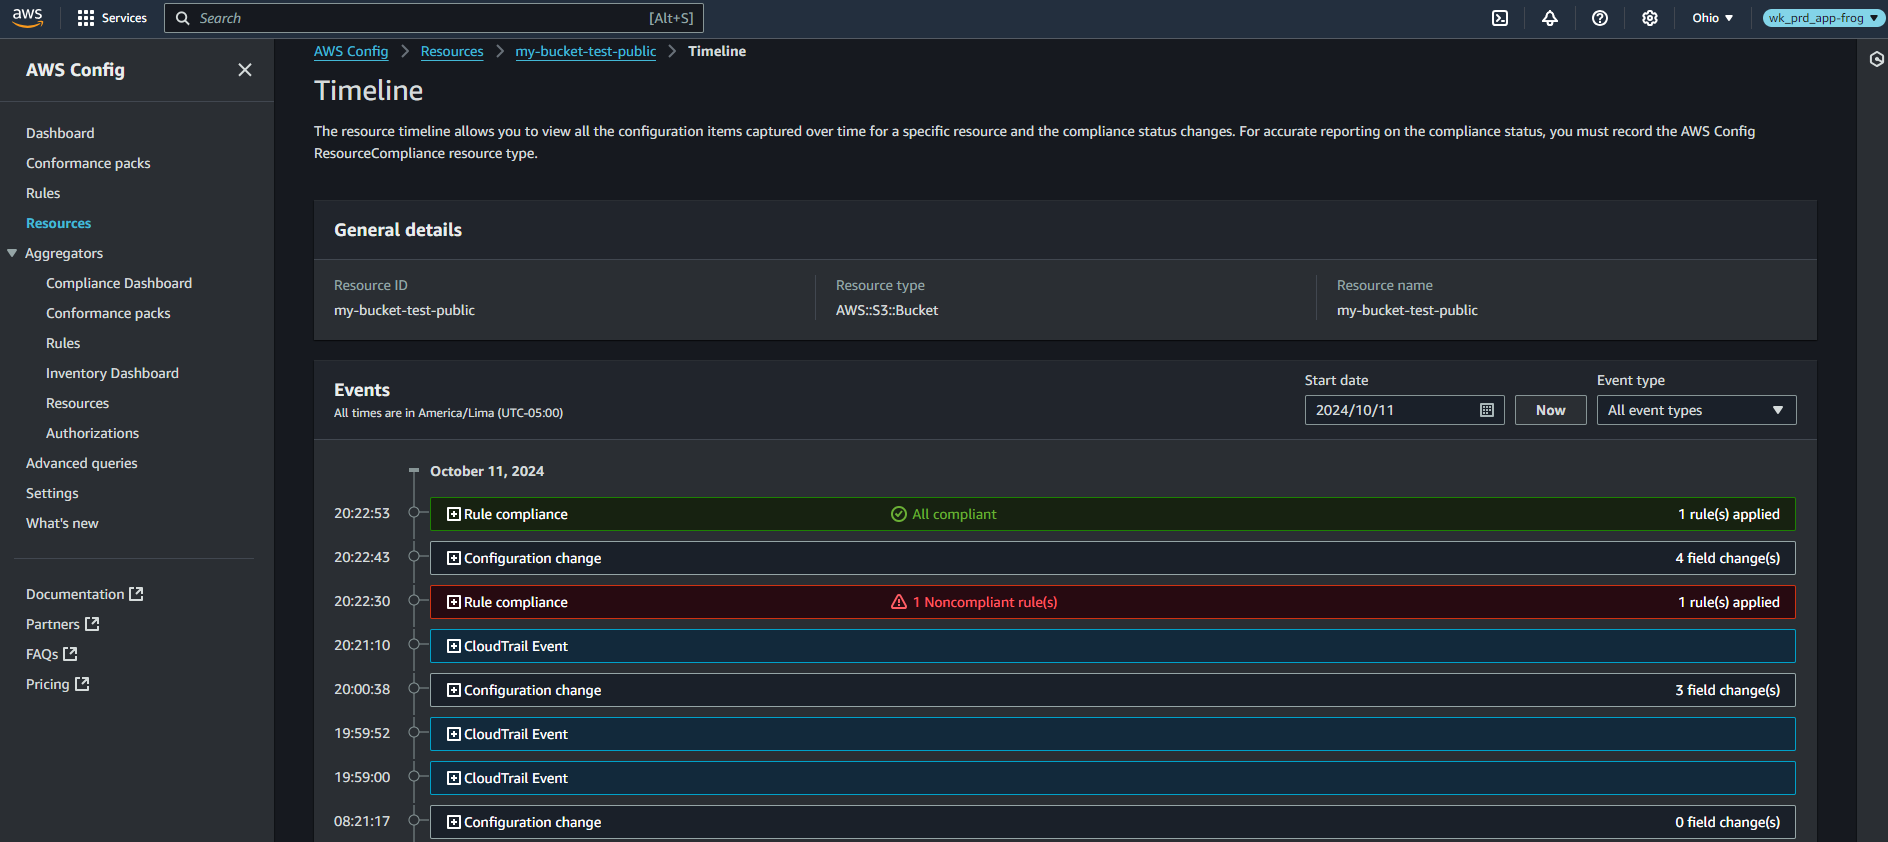This screenshot has width=1888, height=842.
Task: Click the Now button
Action: 1550,410
